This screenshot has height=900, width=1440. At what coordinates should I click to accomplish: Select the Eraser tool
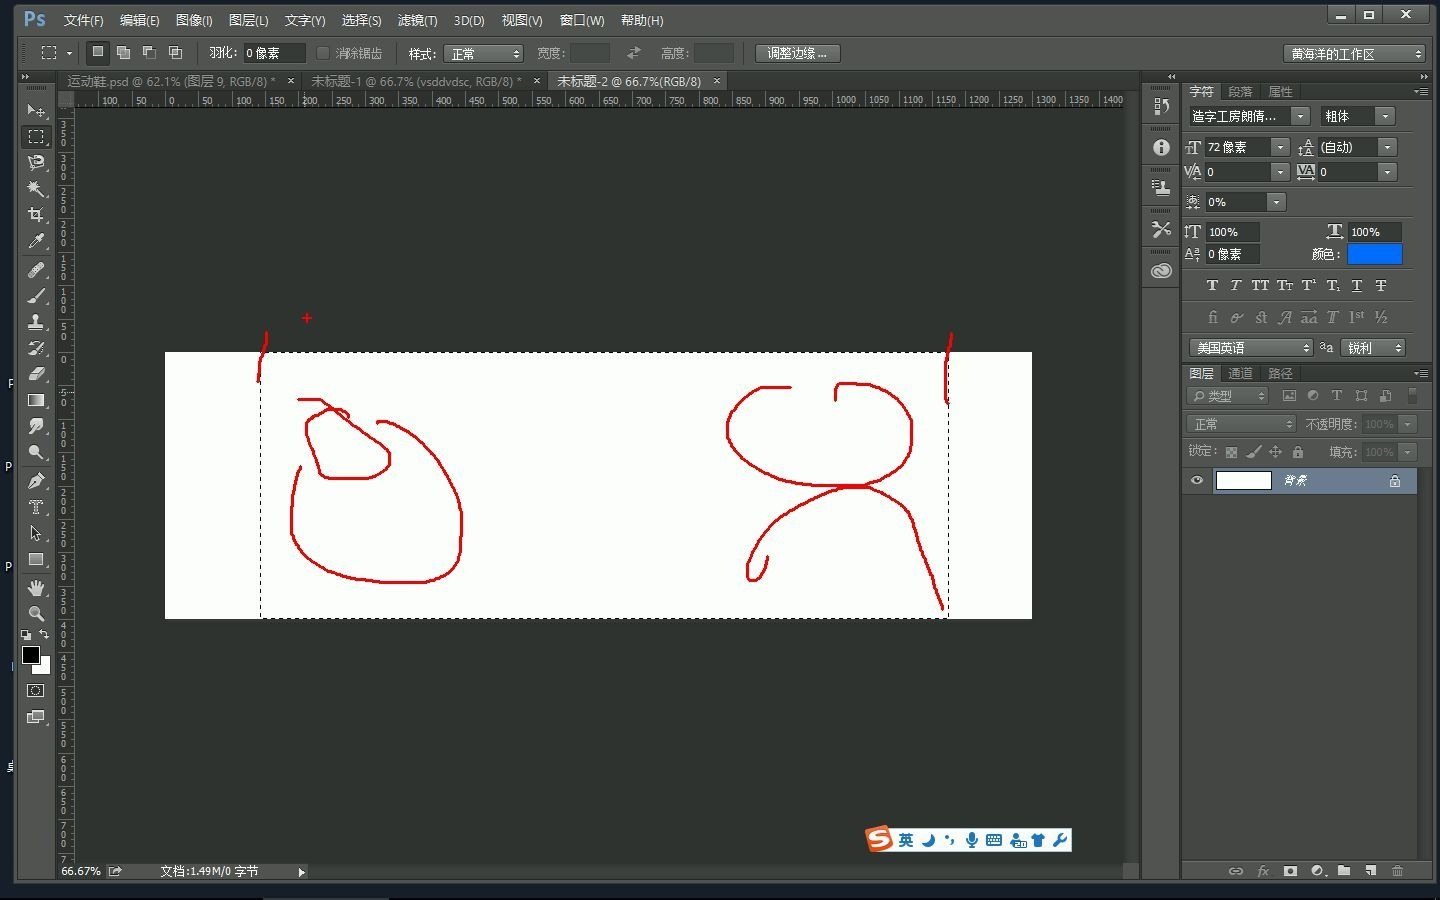tap(36, 374)
